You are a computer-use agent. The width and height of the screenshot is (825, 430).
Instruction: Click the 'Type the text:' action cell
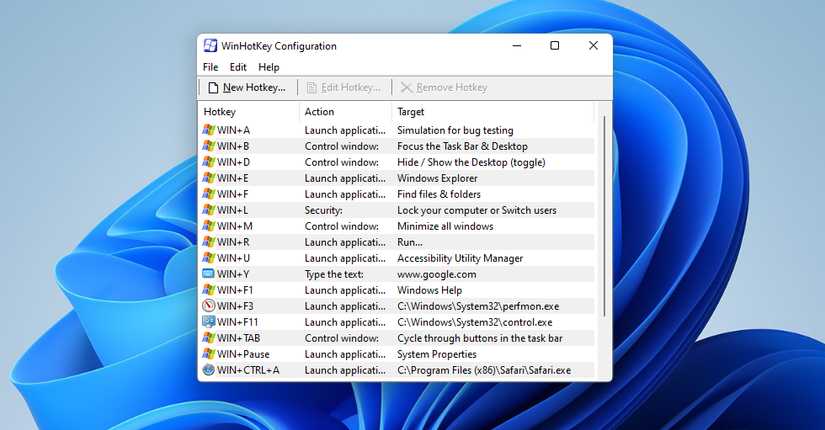pyautogui.click(x=334, y=274)
